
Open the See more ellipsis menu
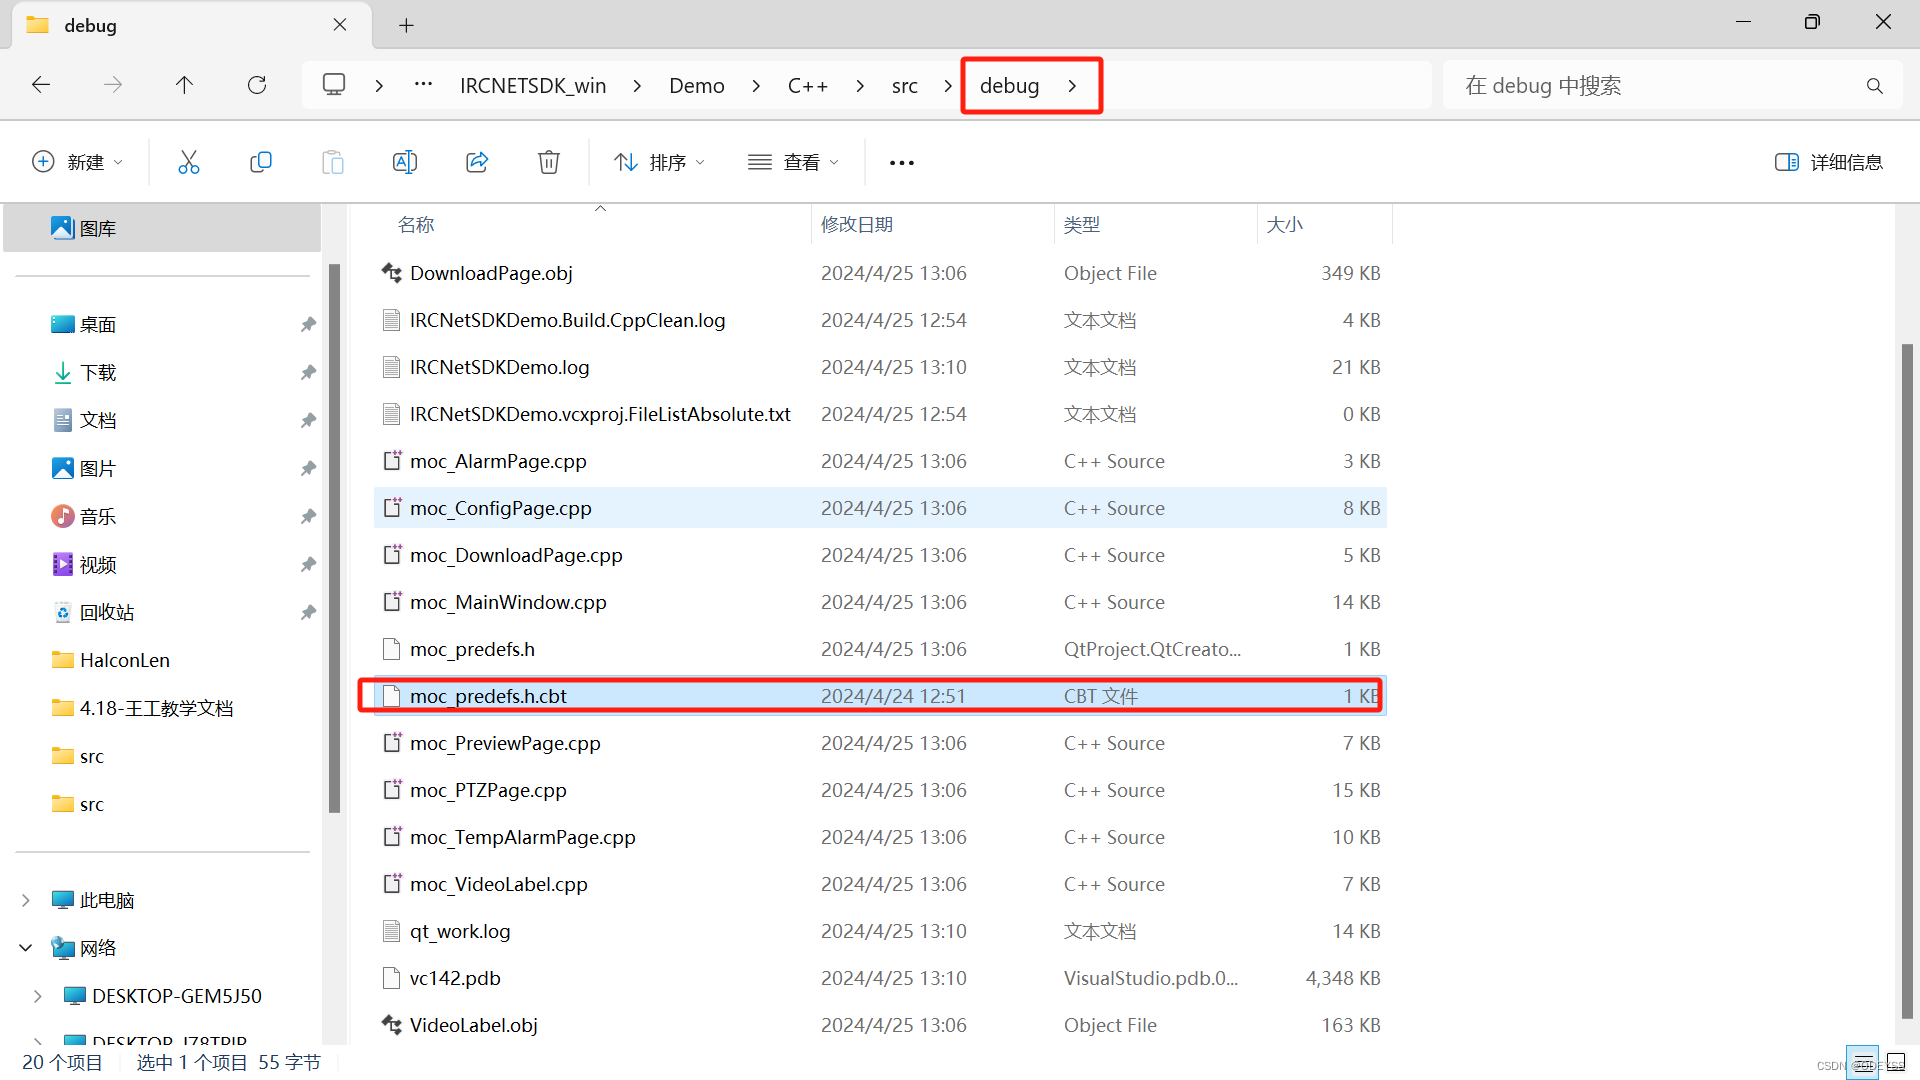click(901, 162)
